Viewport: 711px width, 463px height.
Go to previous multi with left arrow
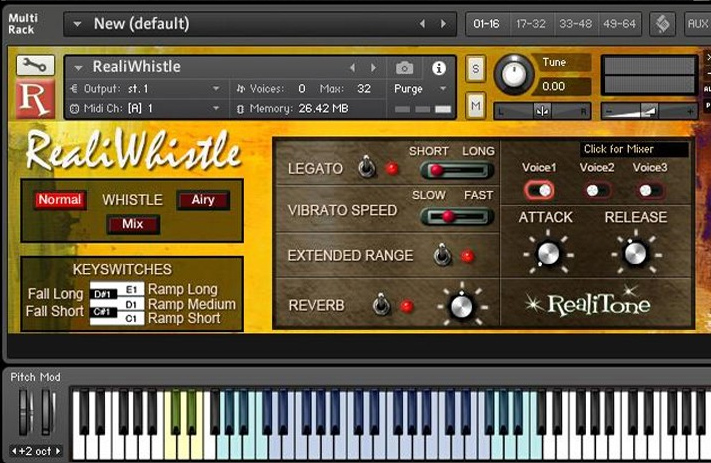422,24
